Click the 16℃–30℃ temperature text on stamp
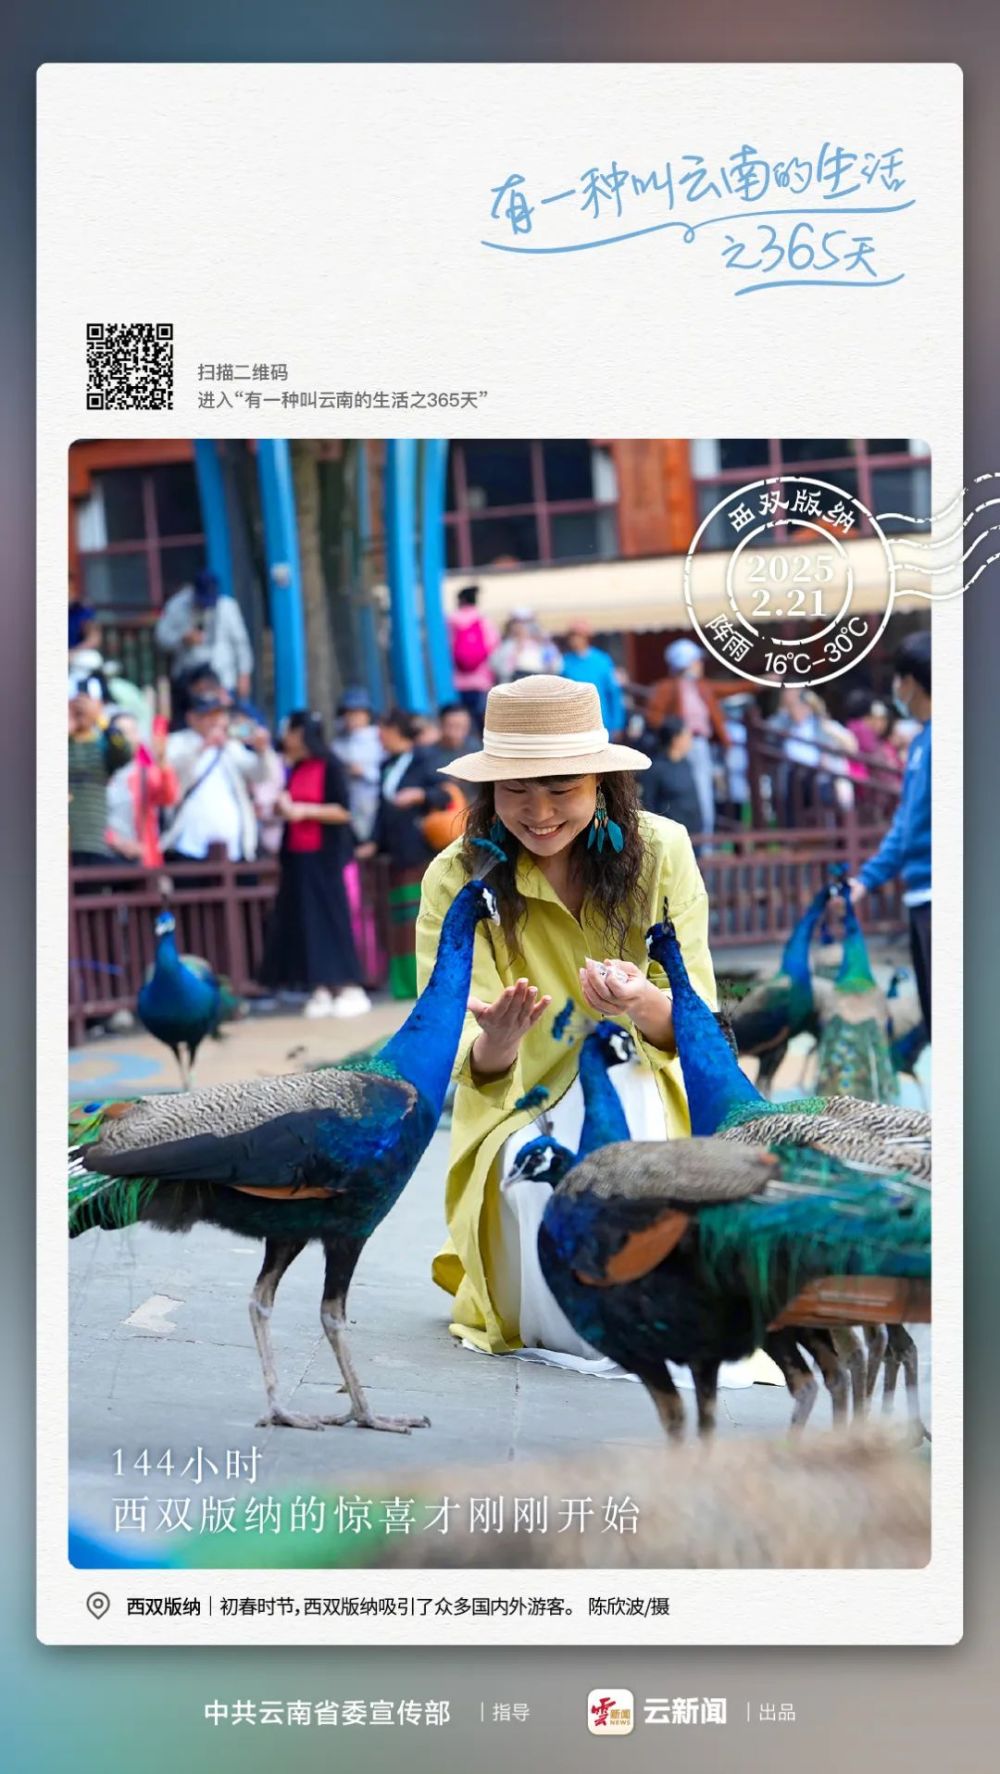 coord(816,647)
